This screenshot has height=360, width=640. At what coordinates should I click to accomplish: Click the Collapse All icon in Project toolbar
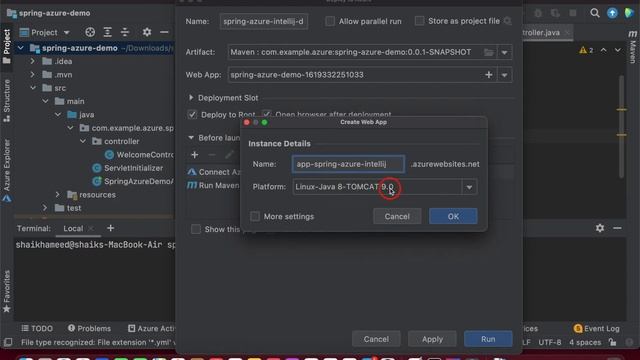coord(125,32)
